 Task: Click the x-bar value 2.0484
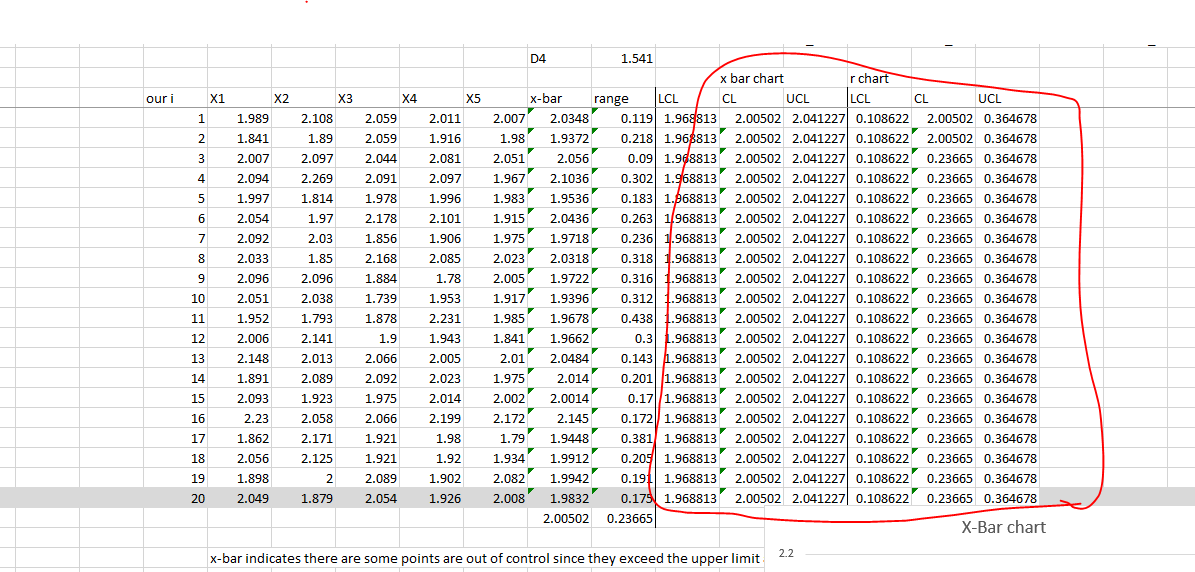coord(559,358)
